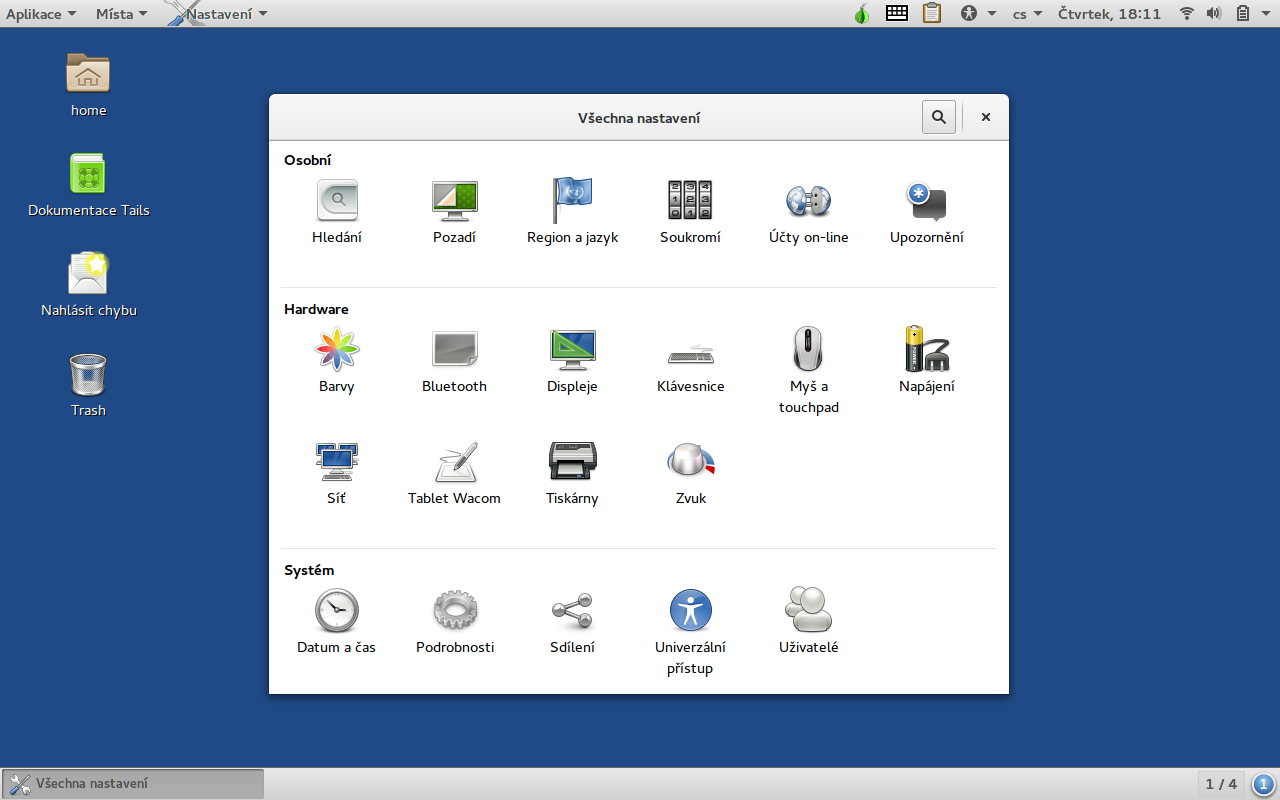Click the blue notification counter in bottom panel
Viewport: 1280px width, 800px height.
pyautogui.click(x=1264, y=784)
